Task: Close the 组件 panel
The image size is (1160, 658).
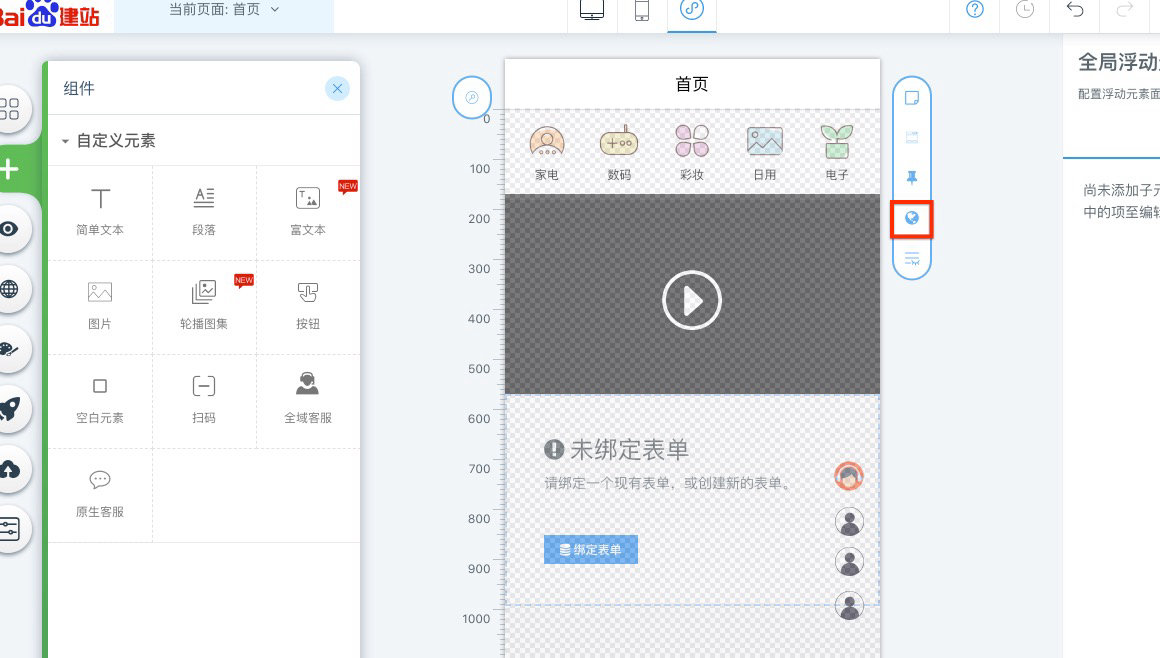Action: tap(337, 89)
